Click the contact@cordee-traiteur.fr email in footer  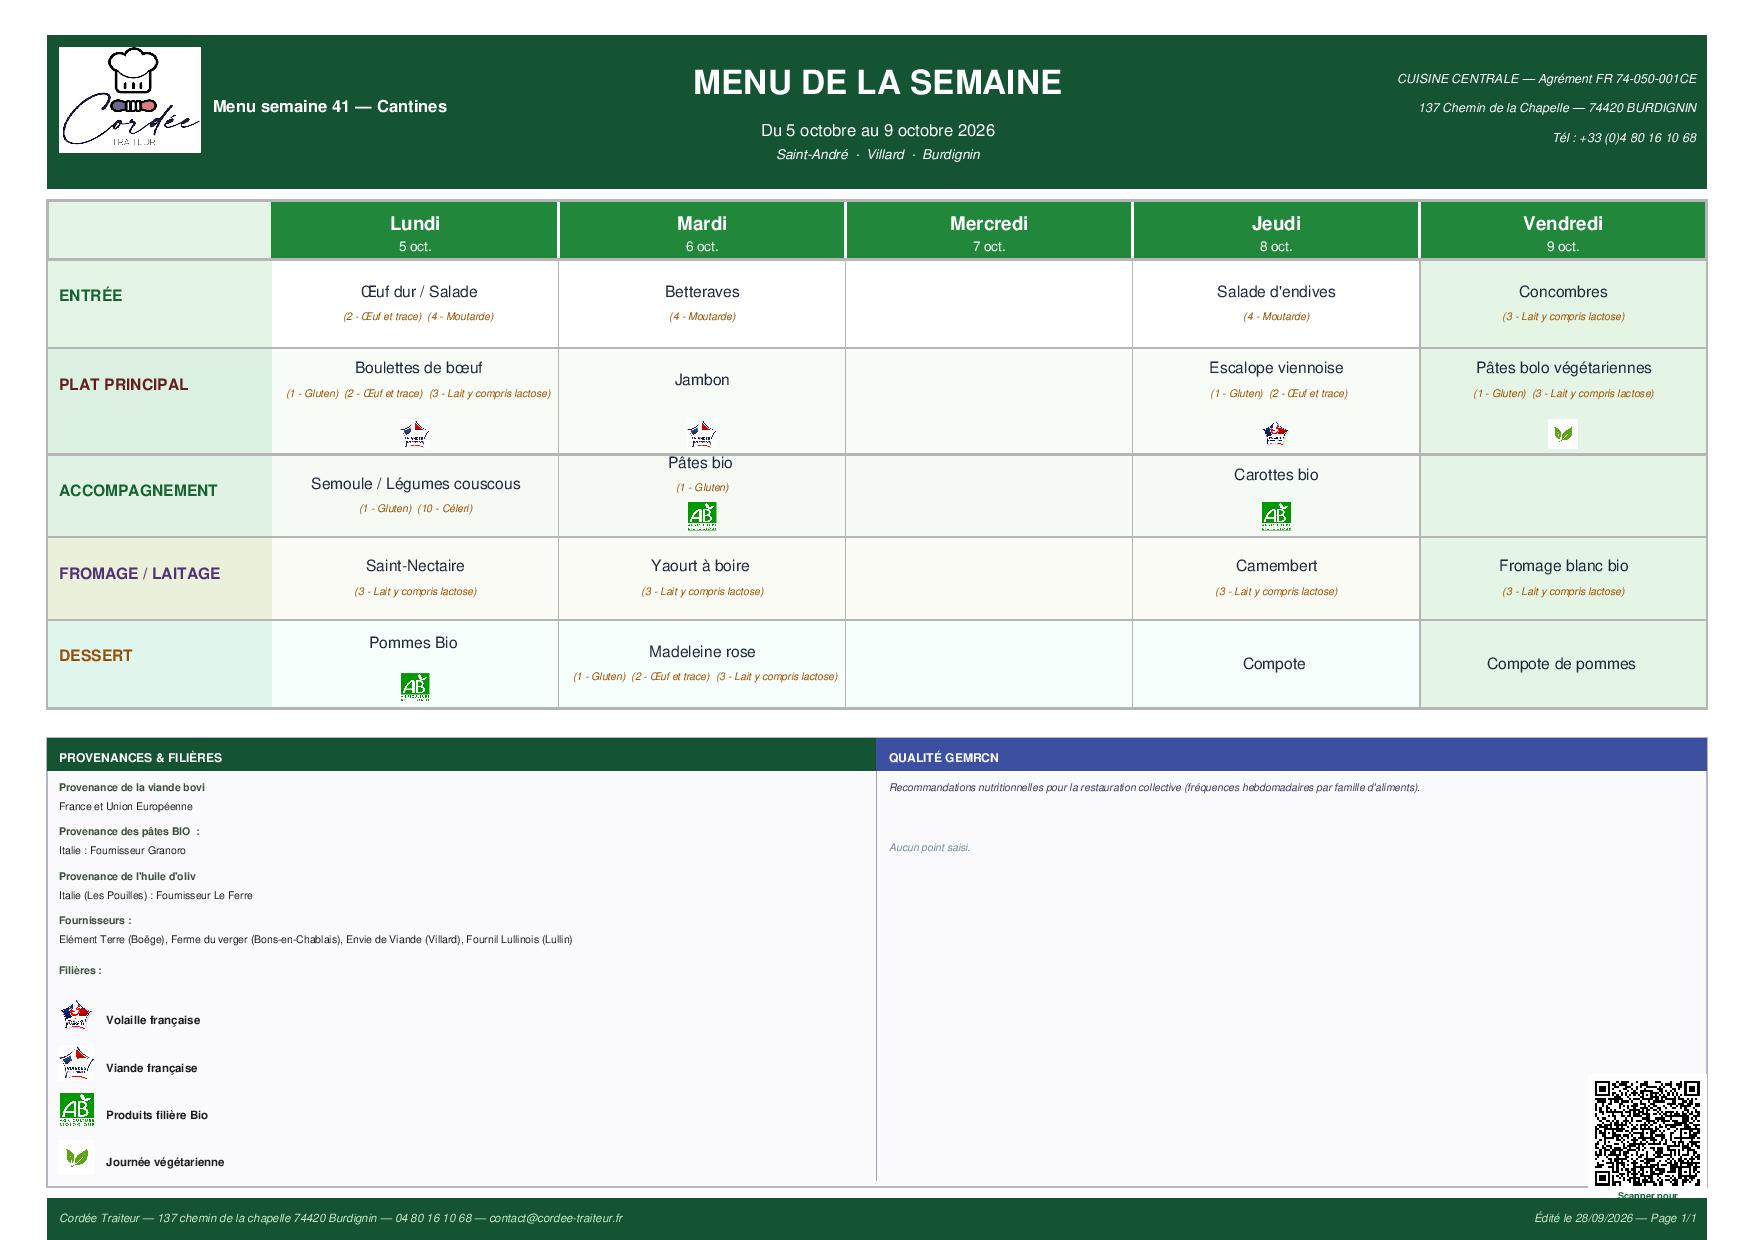click(x=555, y=1218)
